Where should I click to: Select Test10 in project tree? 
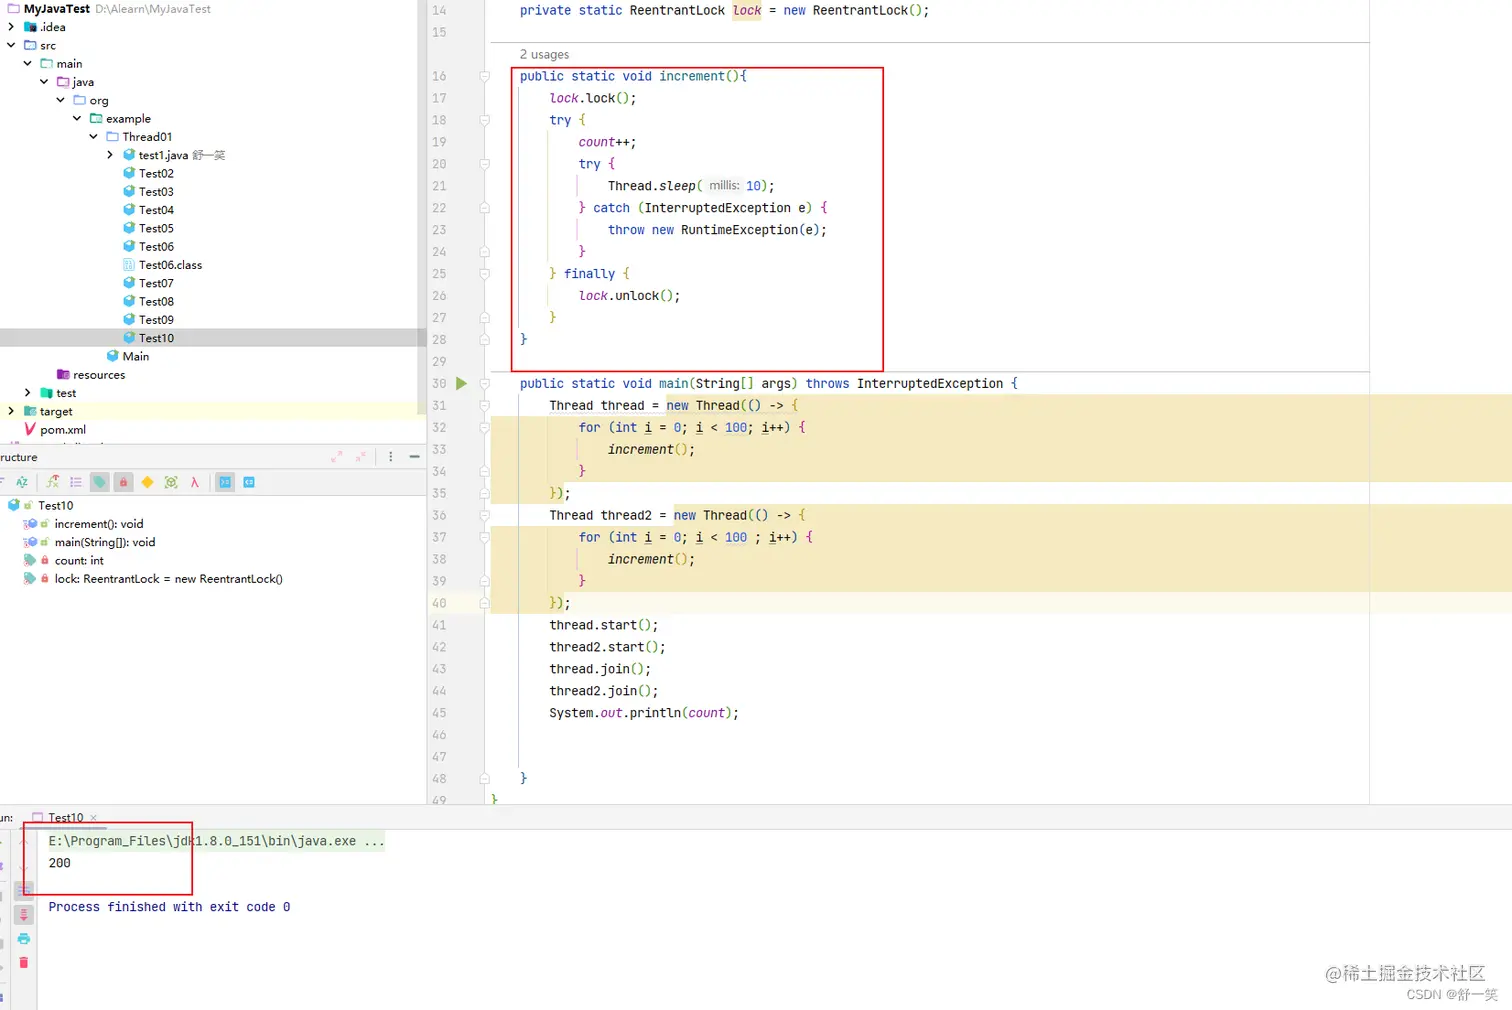click(x=156, y=338)
